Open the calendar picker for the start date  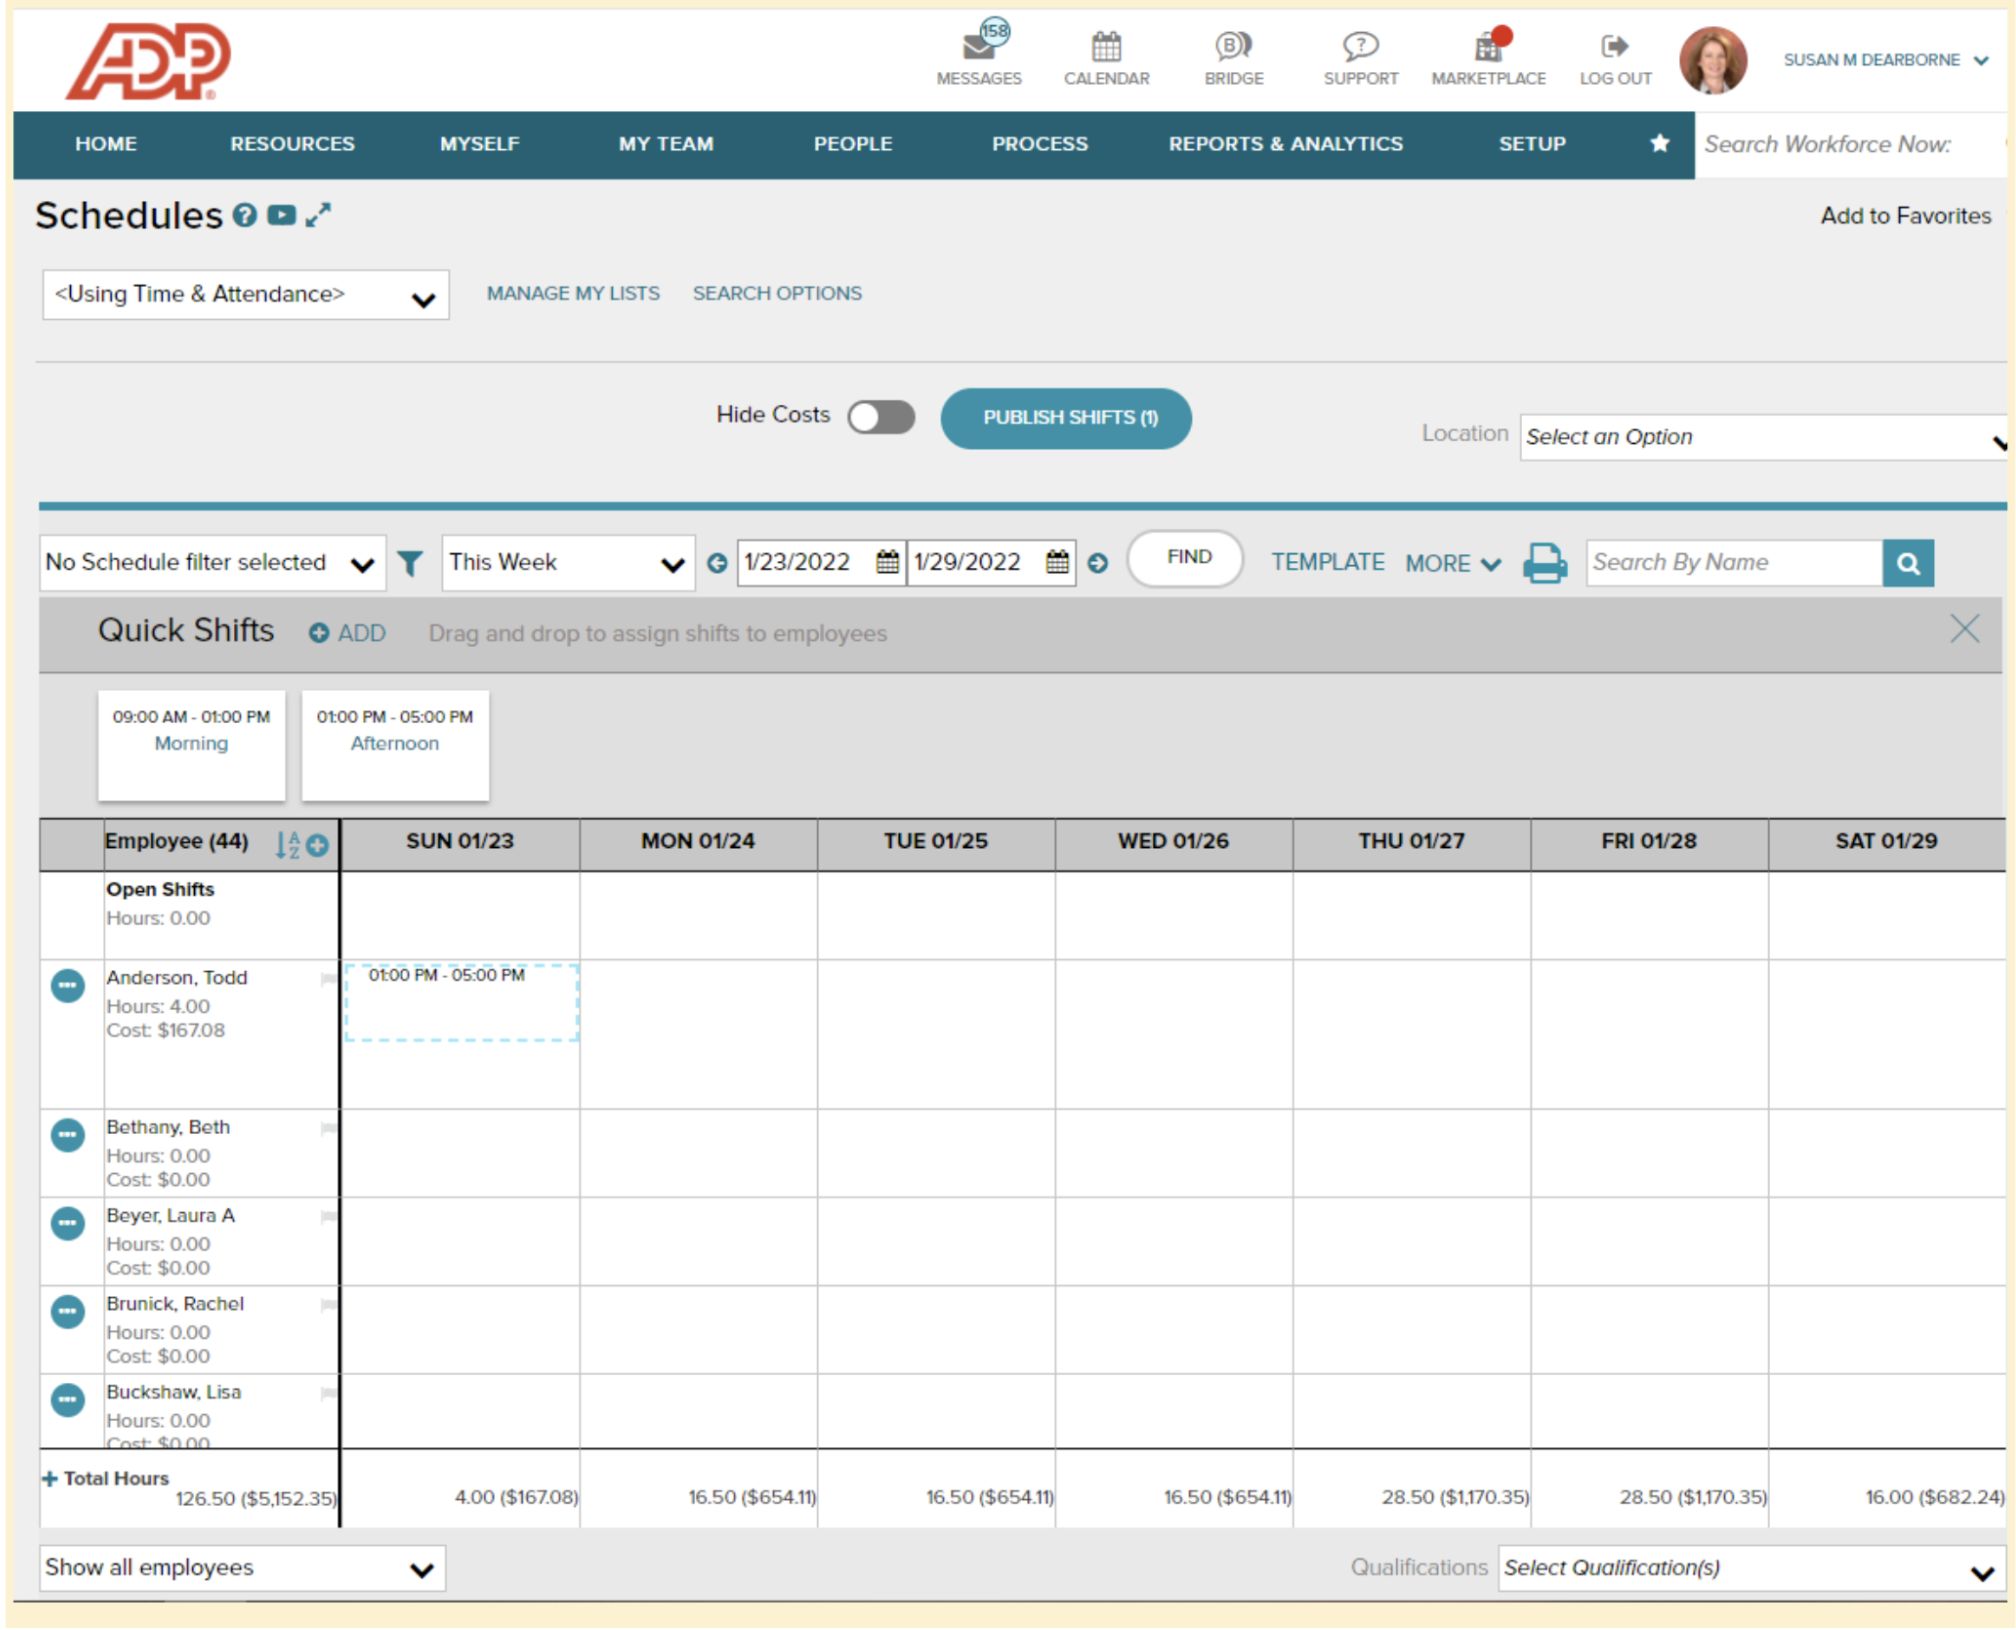886,562
